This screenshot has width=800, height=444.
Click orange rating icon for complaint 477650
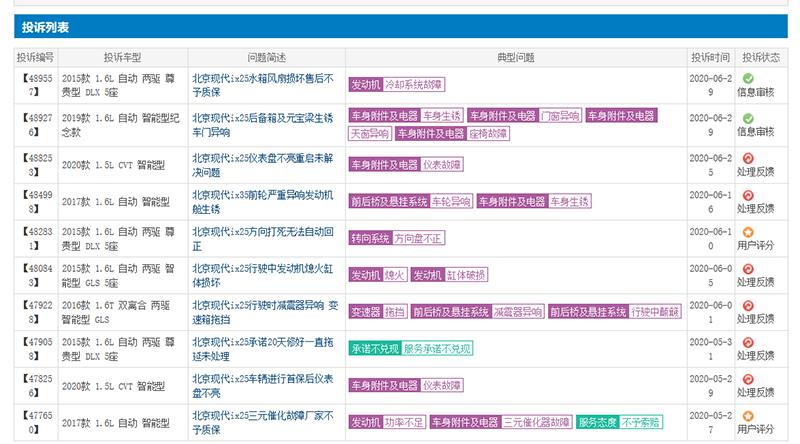[748, 416]
